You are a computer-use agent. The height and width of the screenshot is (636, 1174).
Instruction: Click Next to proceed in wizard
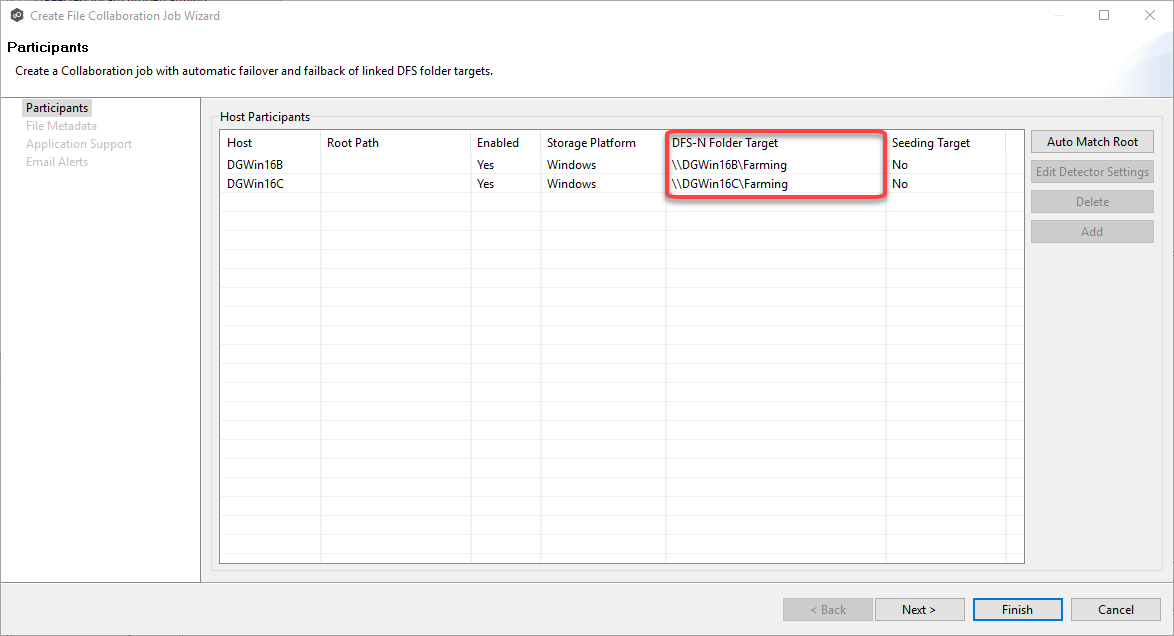click(x=919, y=609)
